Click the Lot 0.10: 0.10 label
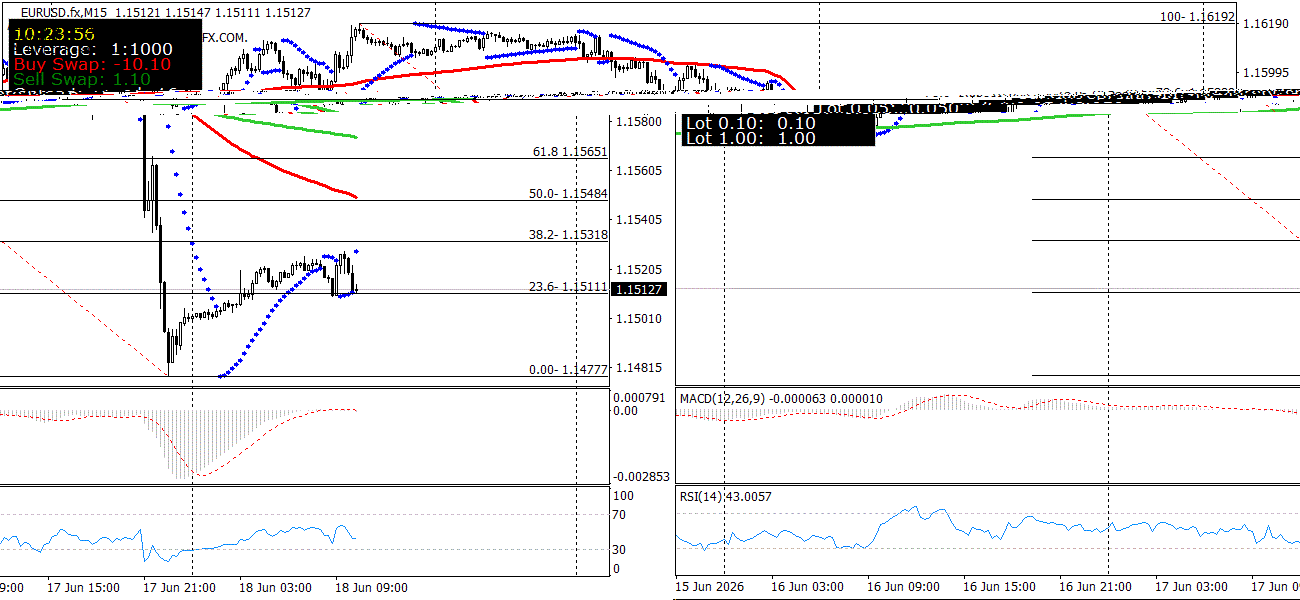The width and height of the screenshot is (1300, 600). click(x=750, y=123)
